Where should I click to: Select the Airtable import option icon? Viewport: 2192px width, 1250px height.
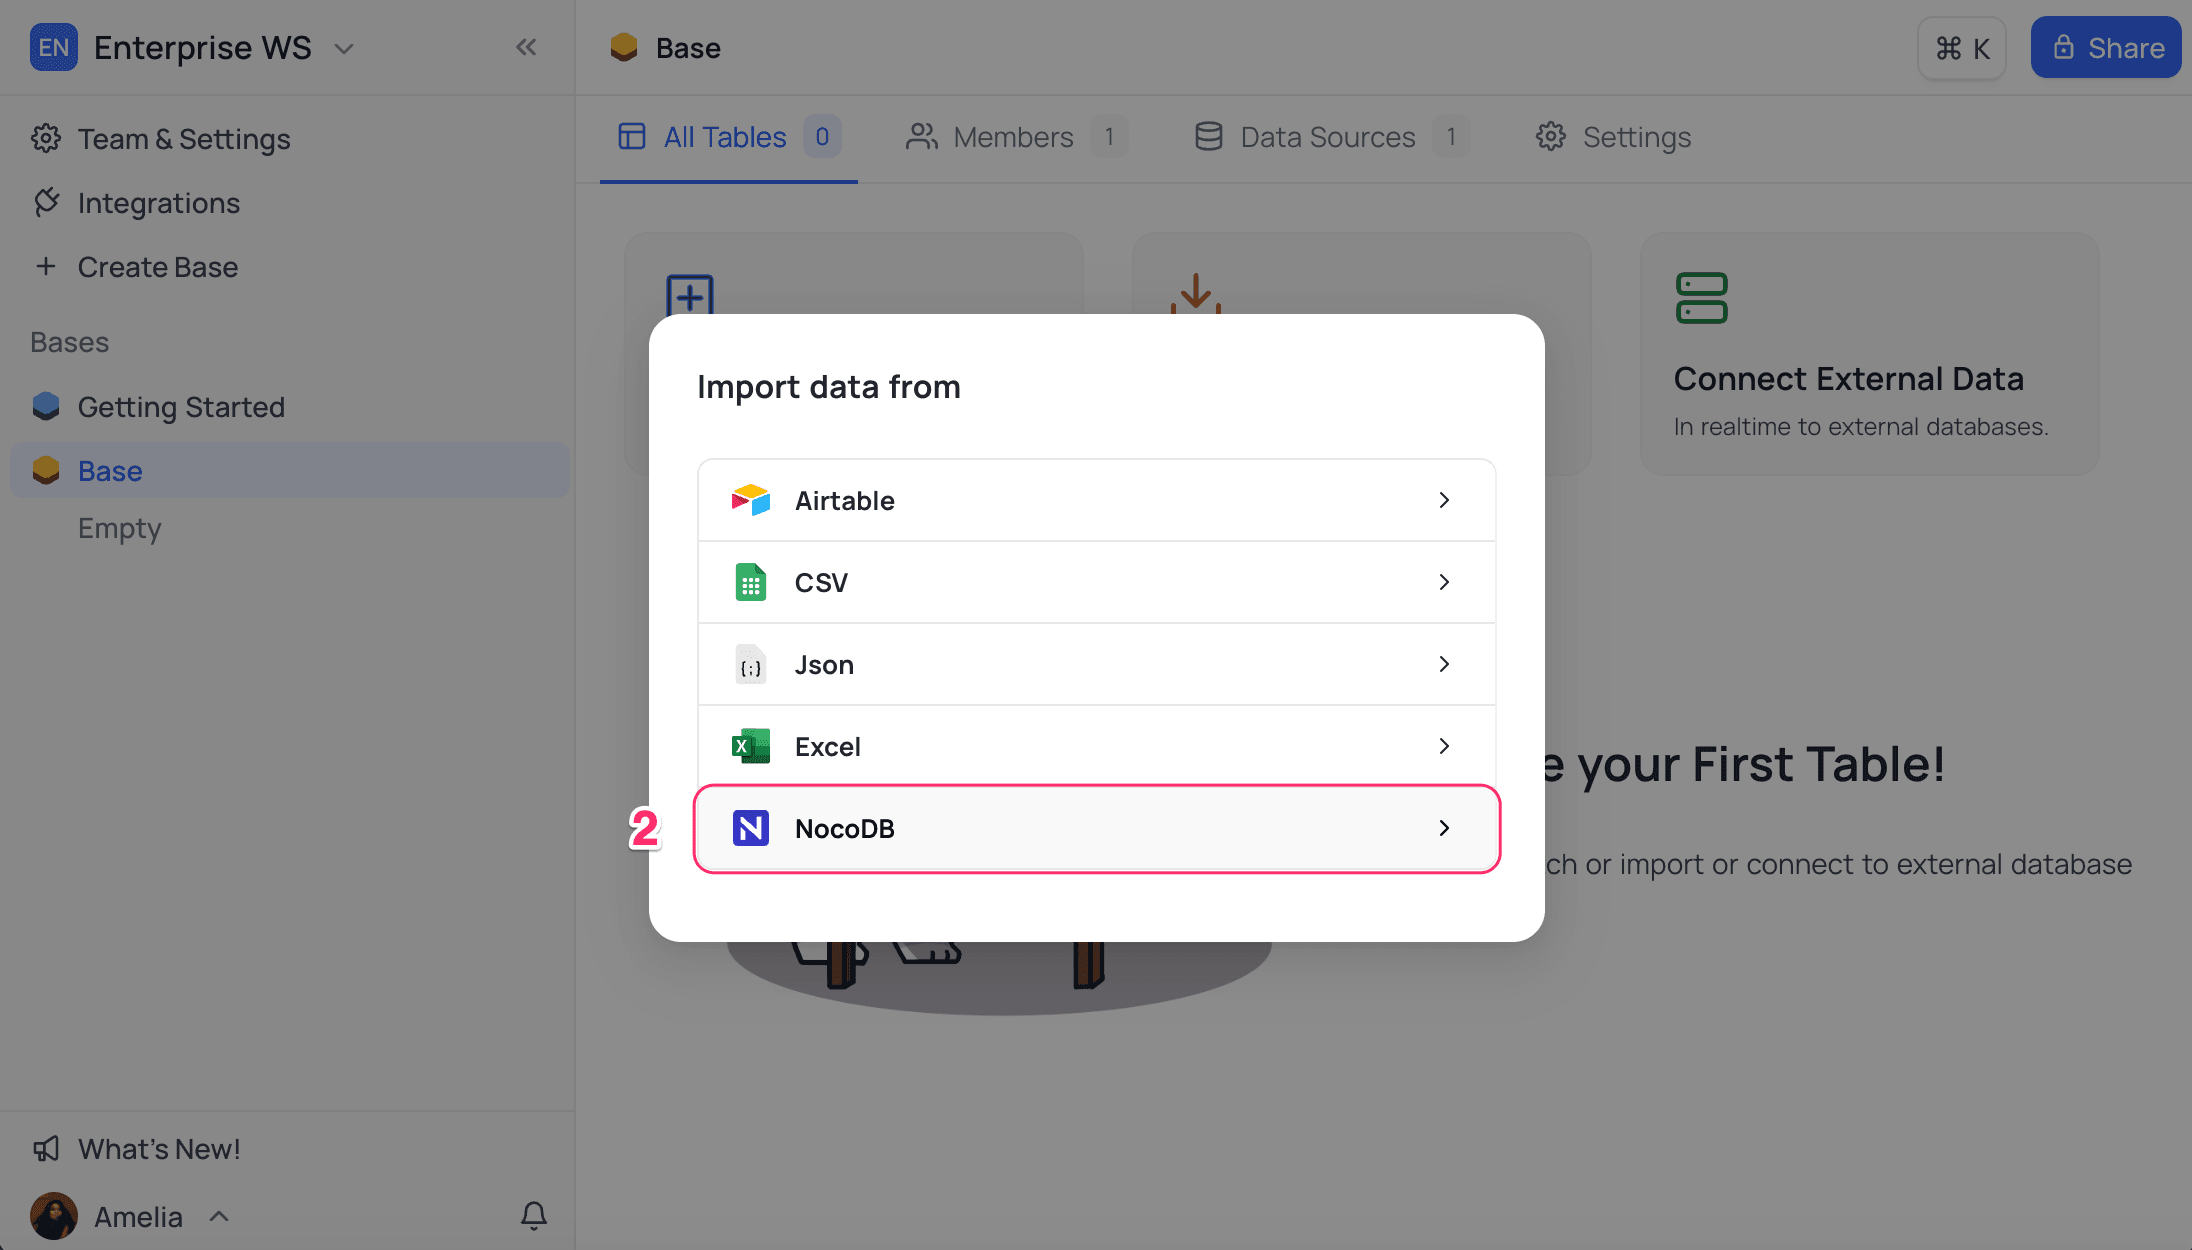click(750, 500)
